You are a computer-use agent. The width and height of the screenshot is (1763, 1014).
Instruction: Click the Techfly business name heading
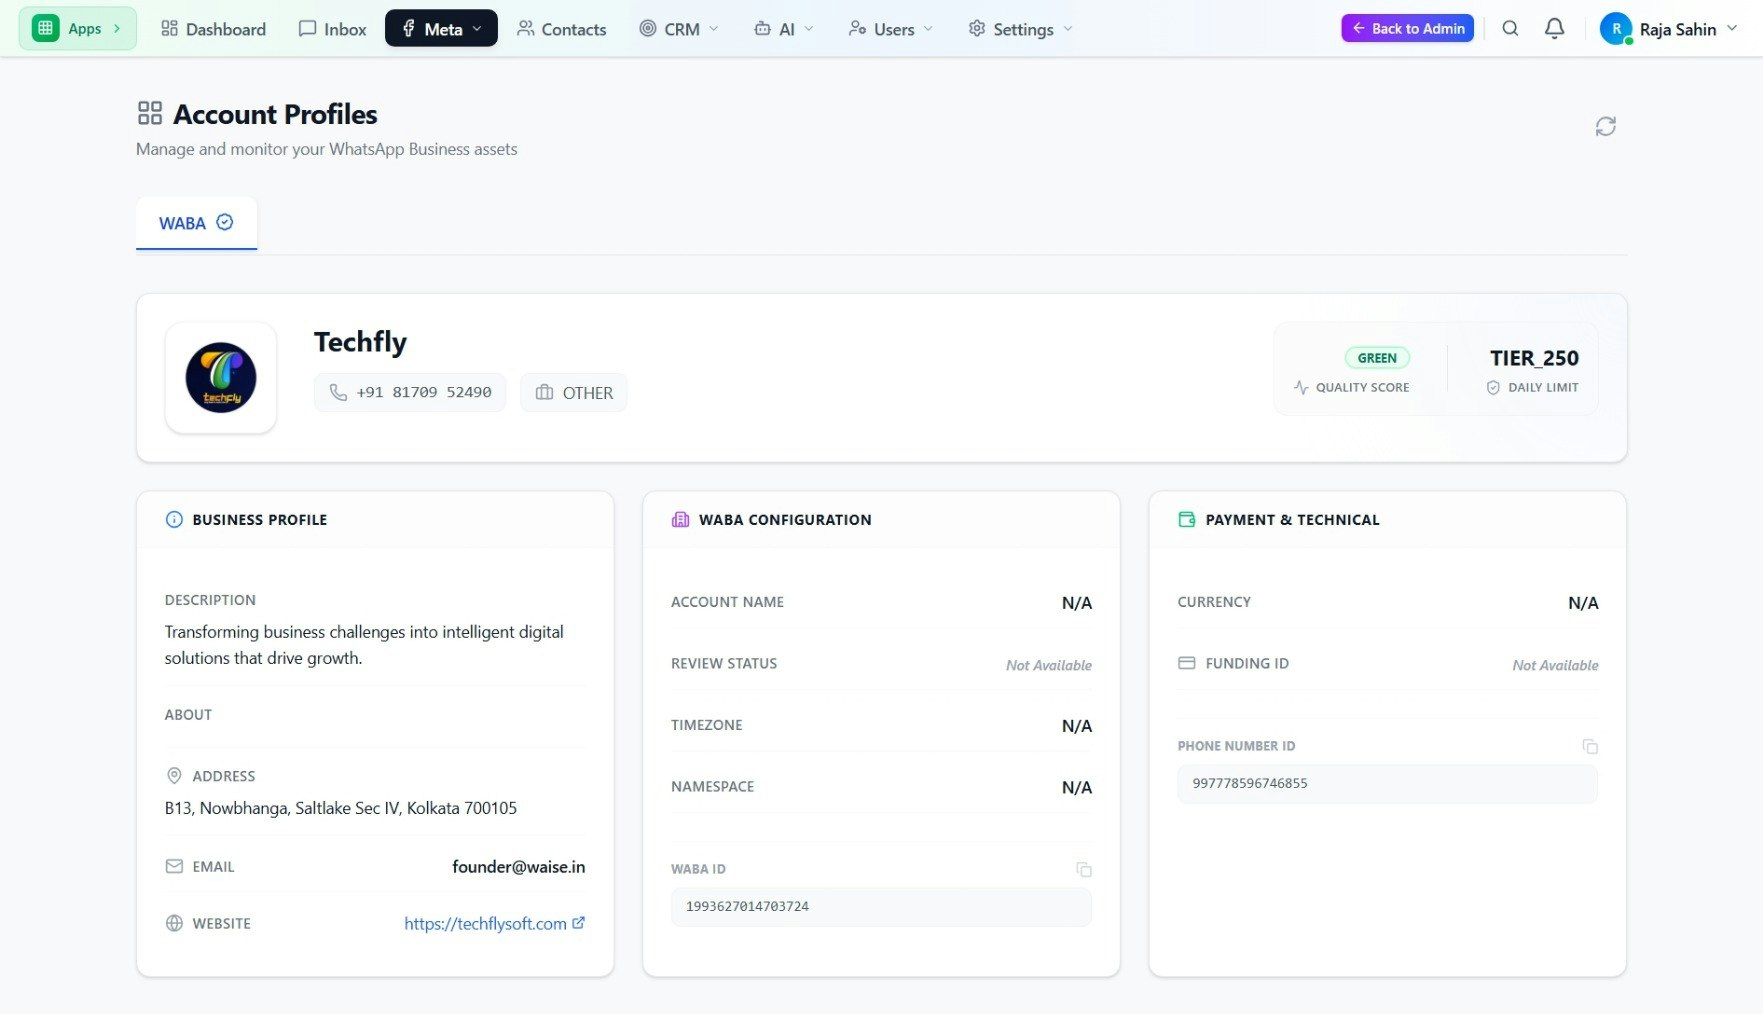click(360, 342)
